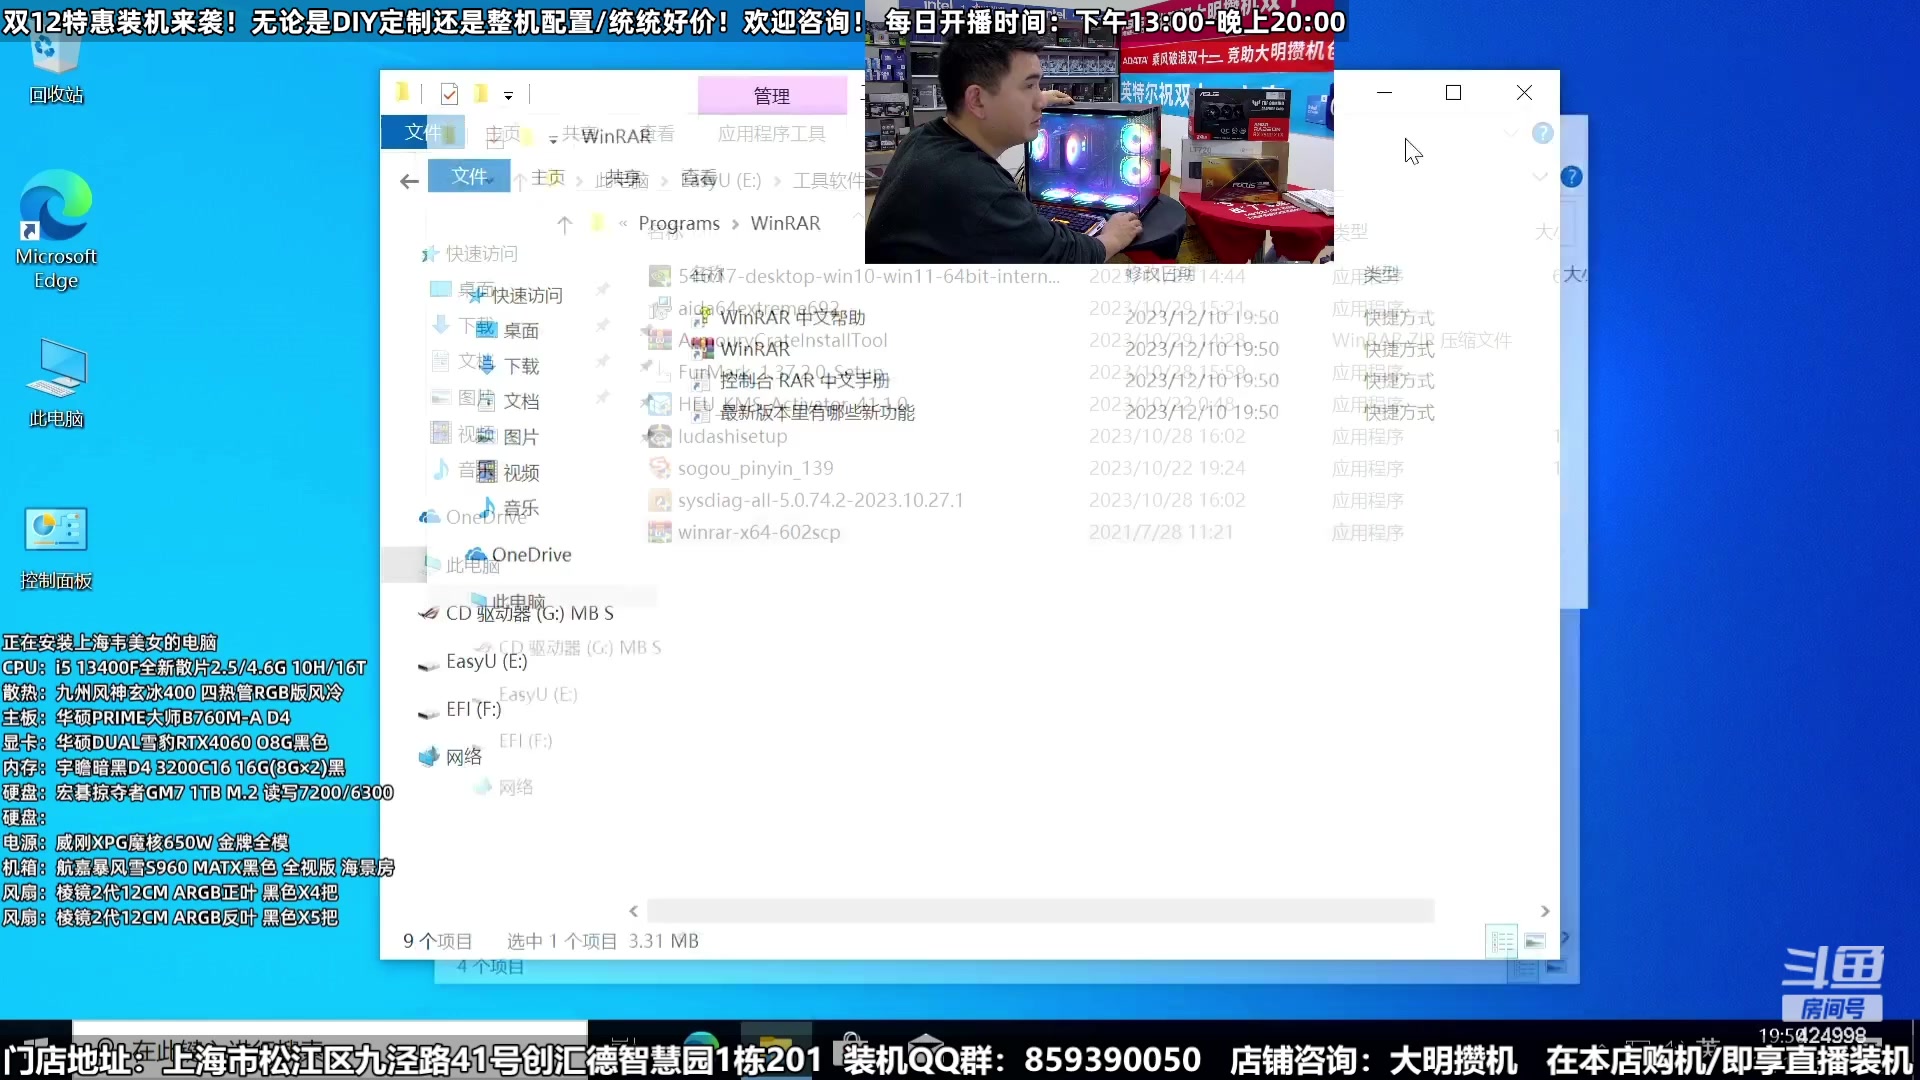Open Edge browser from the taskbar

click(x=700, y=1040)
